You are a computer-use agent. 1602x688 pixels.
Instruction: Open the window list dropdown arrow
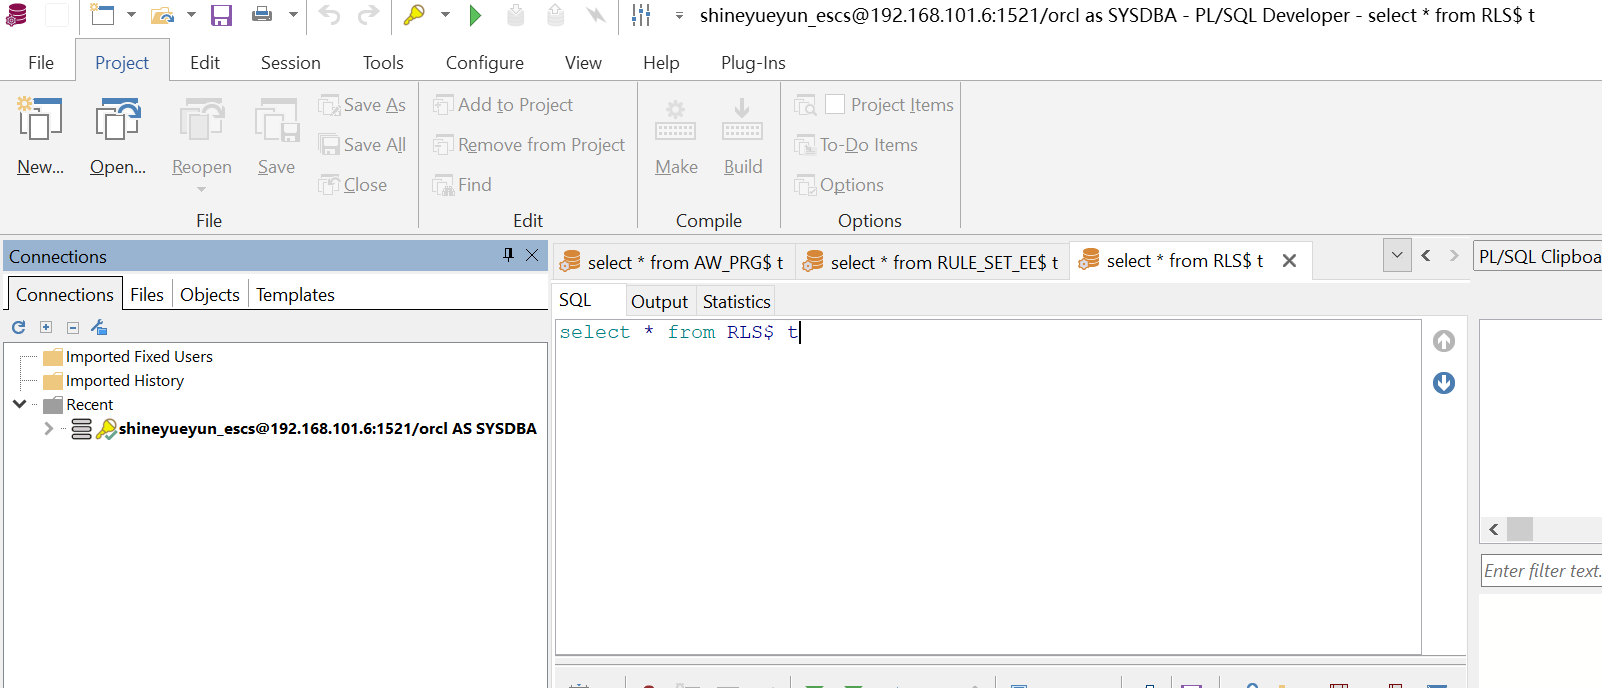[1397, 255]
